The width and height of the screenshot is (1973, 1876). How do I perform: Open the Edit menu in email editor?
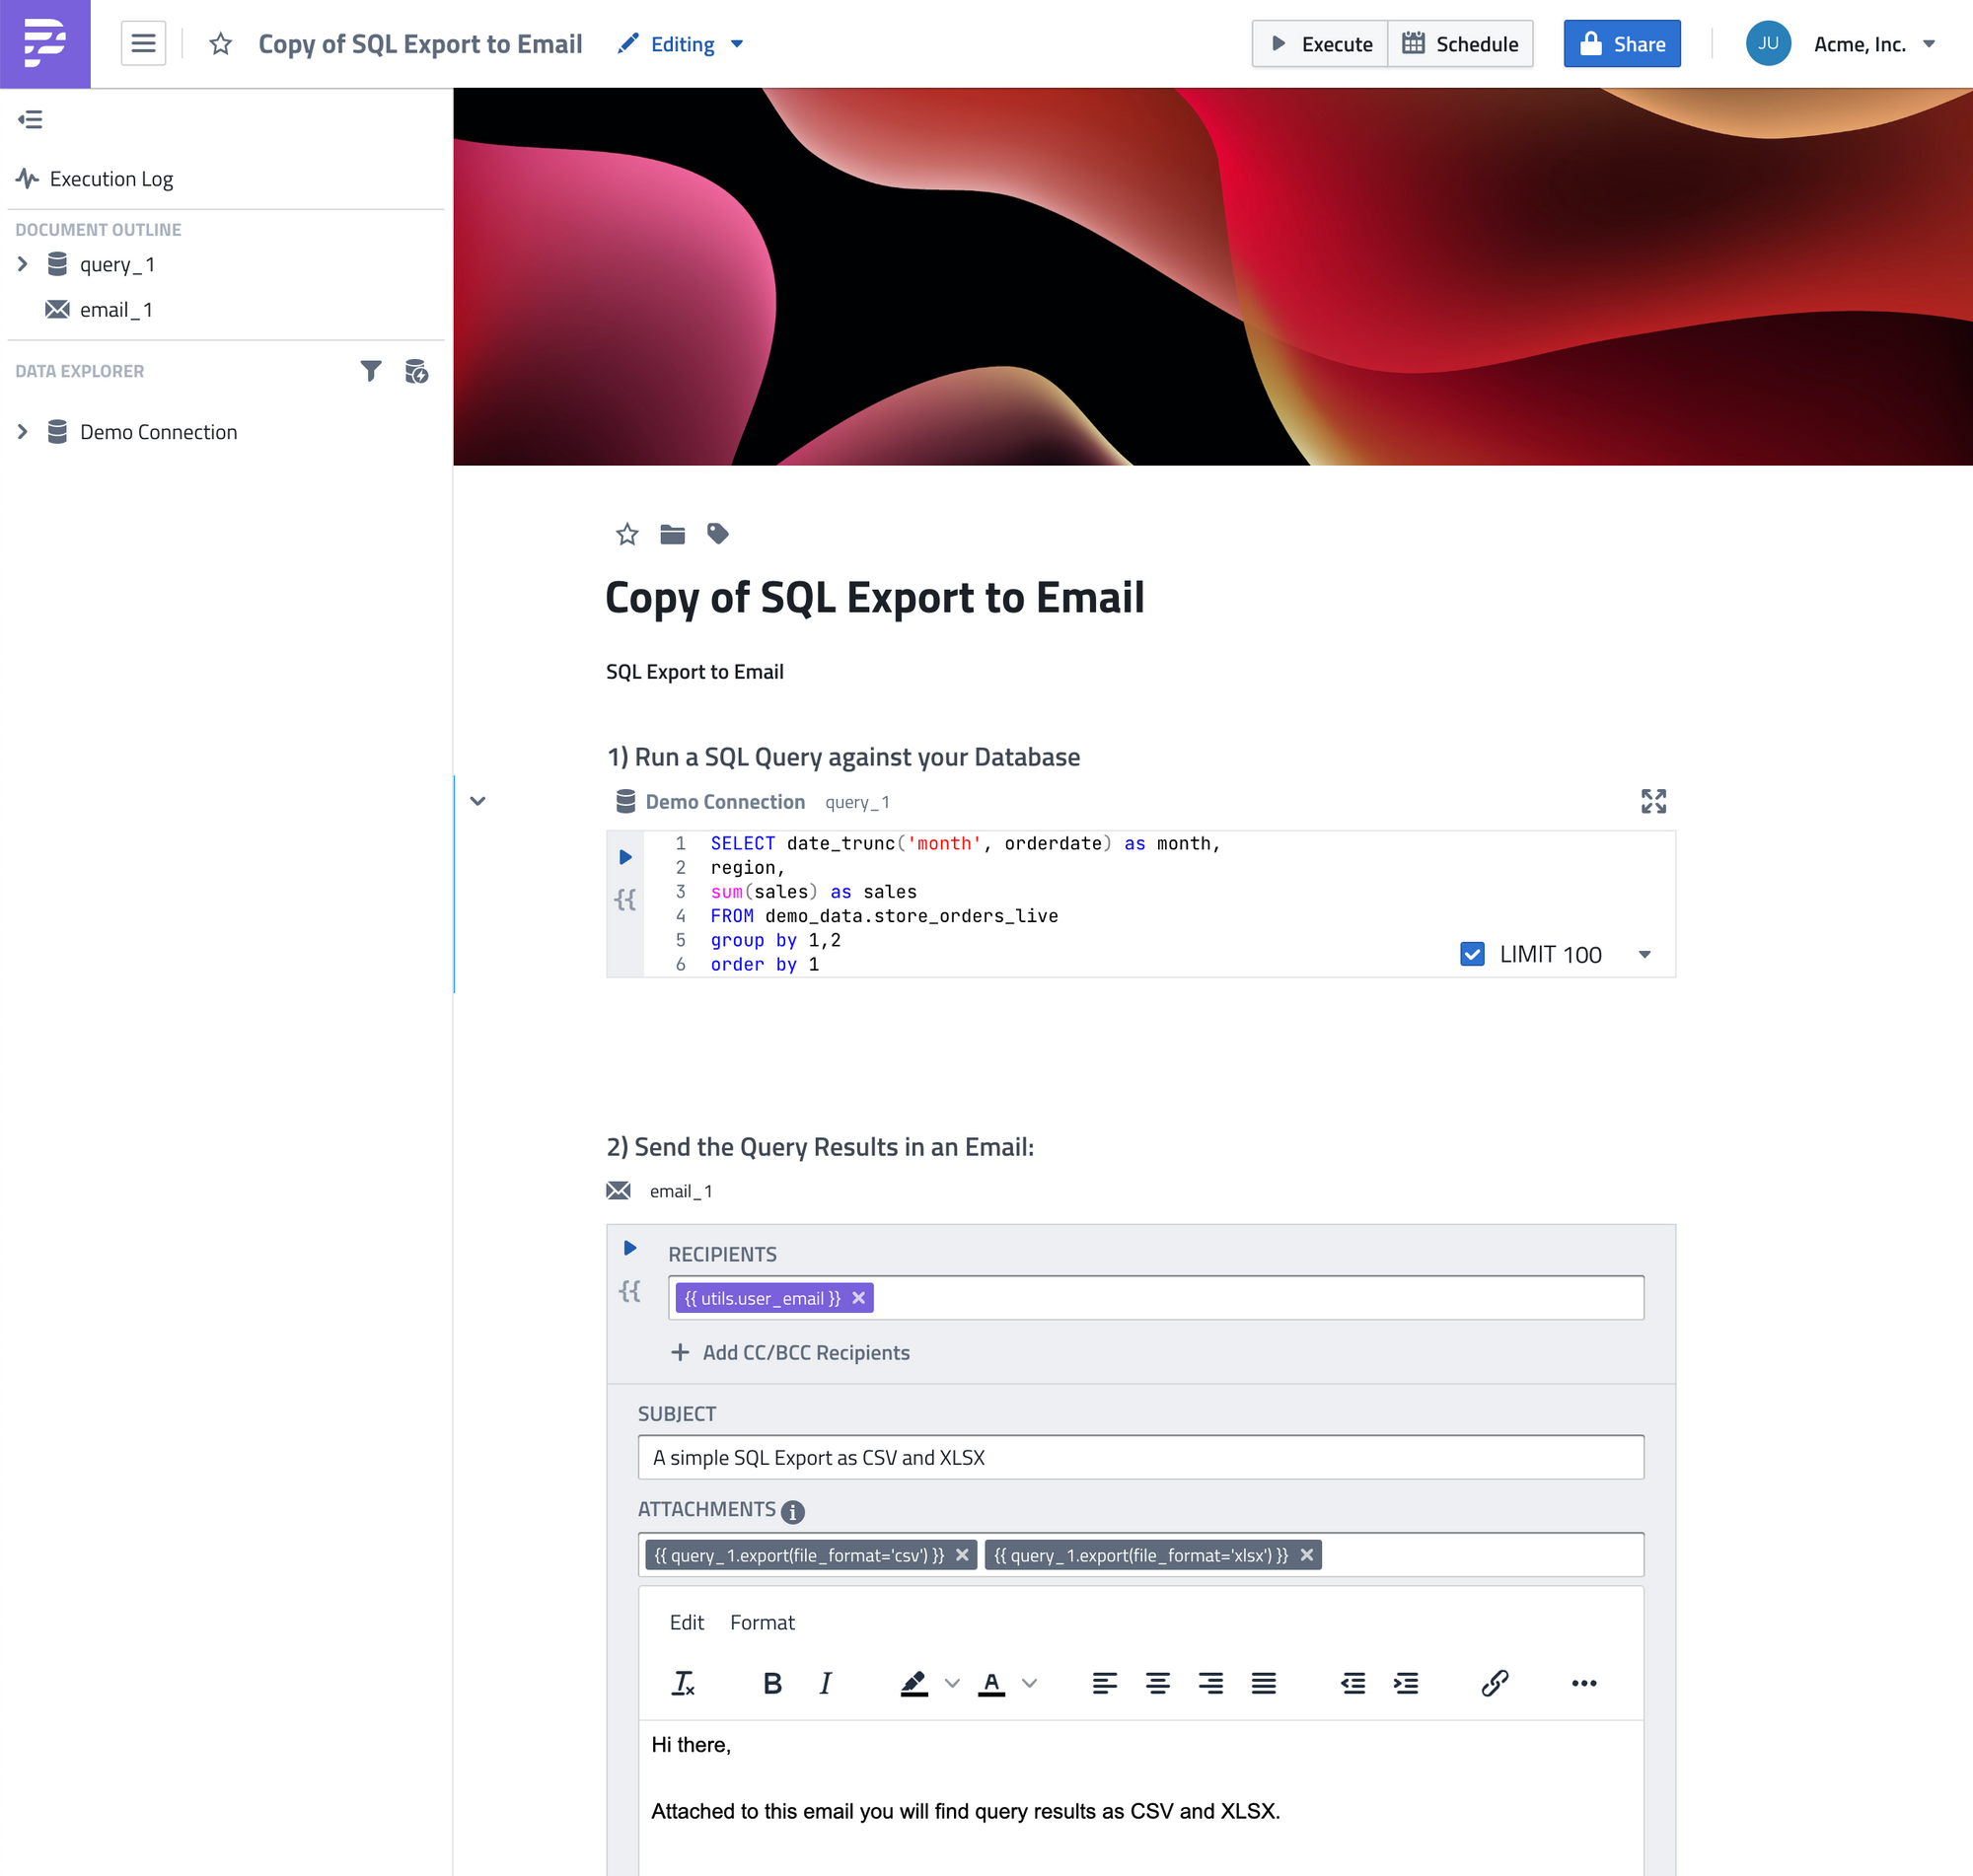tap(686, 1622)
